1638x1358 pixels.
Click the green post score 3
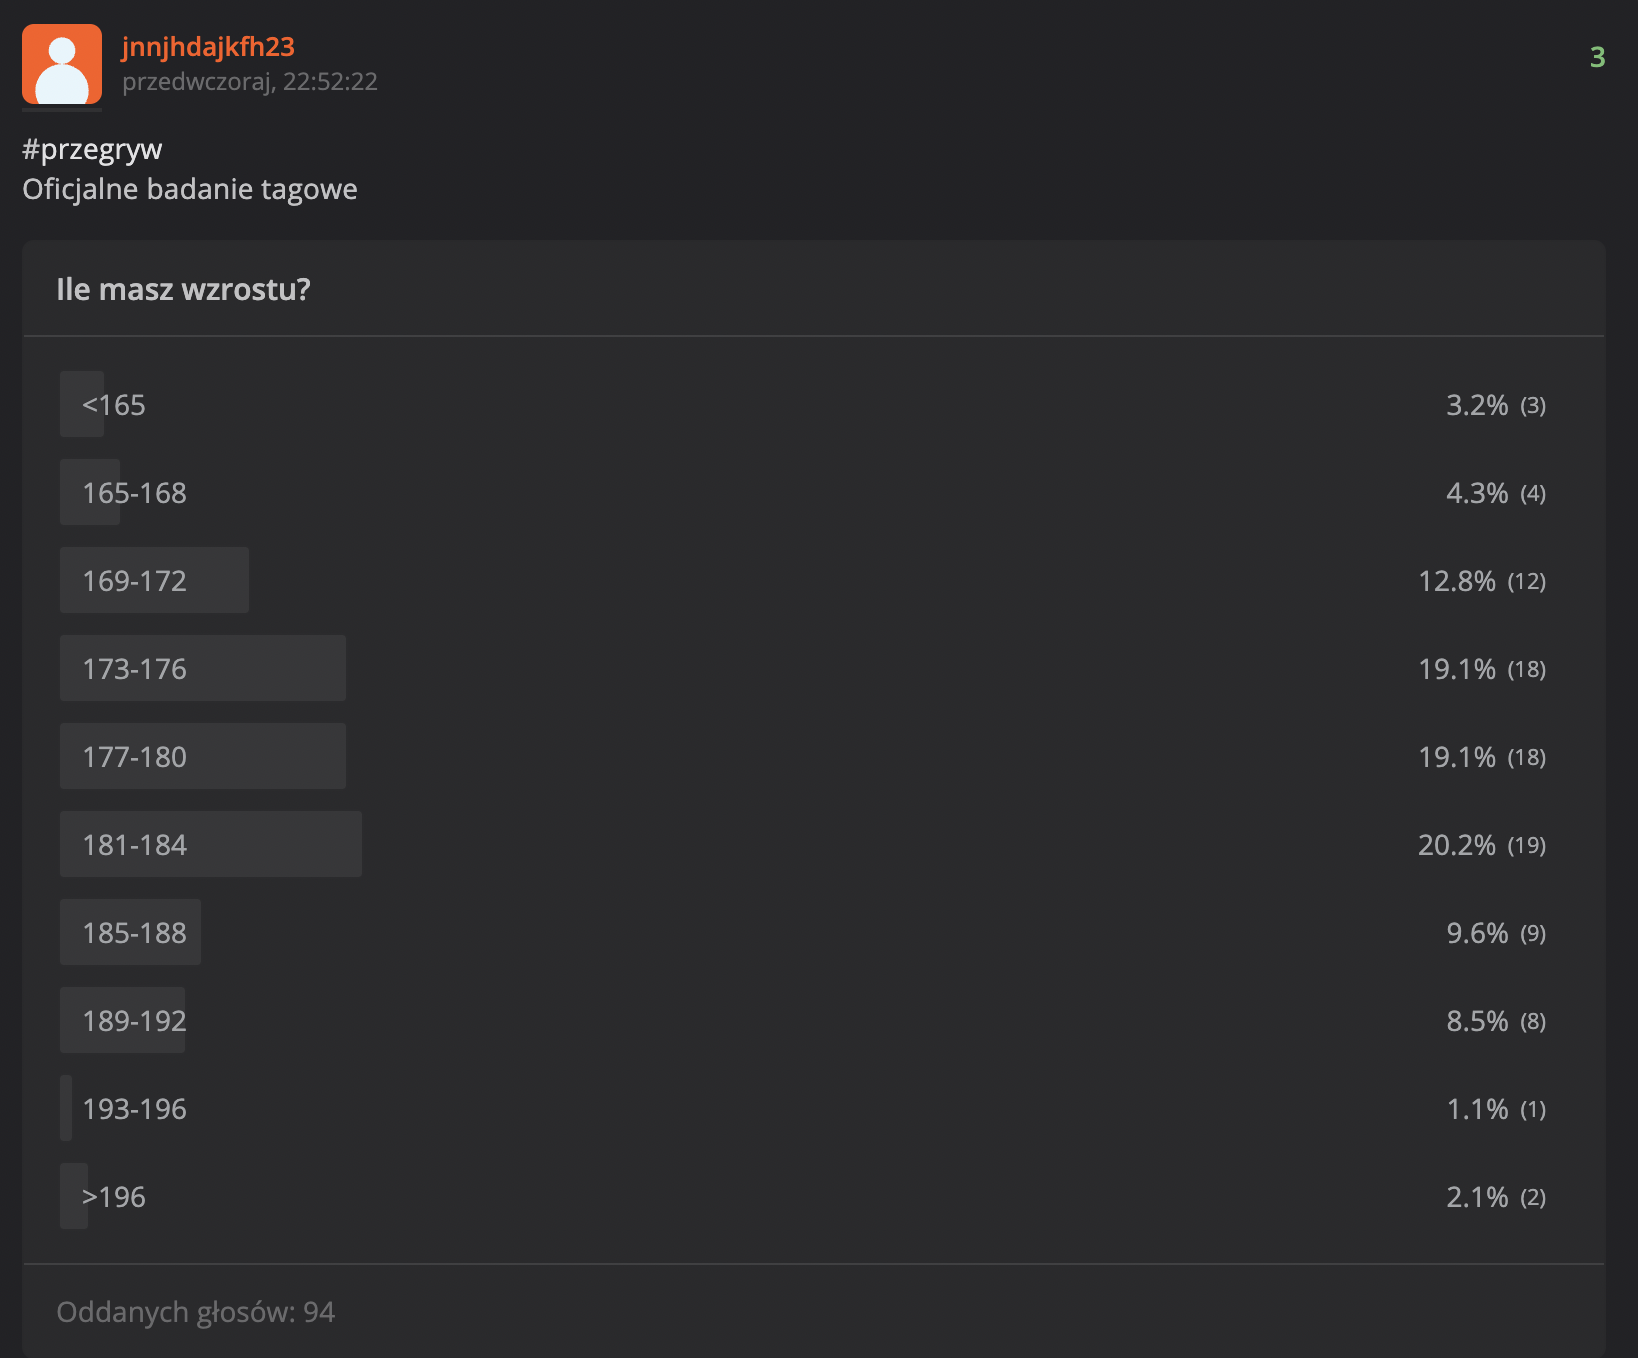pyautogui.click(x=1597, y=57)
